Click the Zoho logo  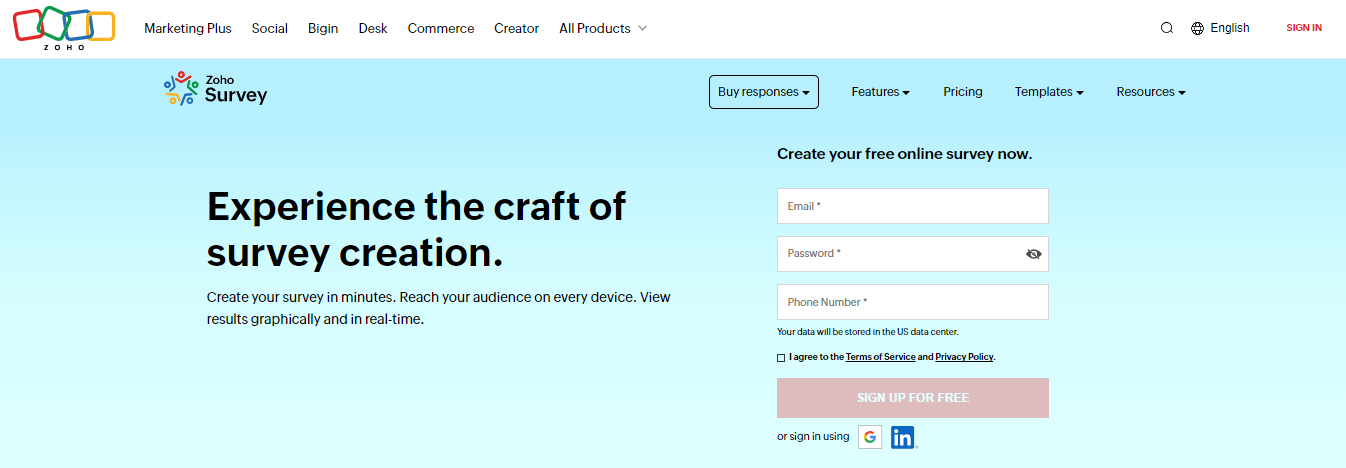[64, 29]
